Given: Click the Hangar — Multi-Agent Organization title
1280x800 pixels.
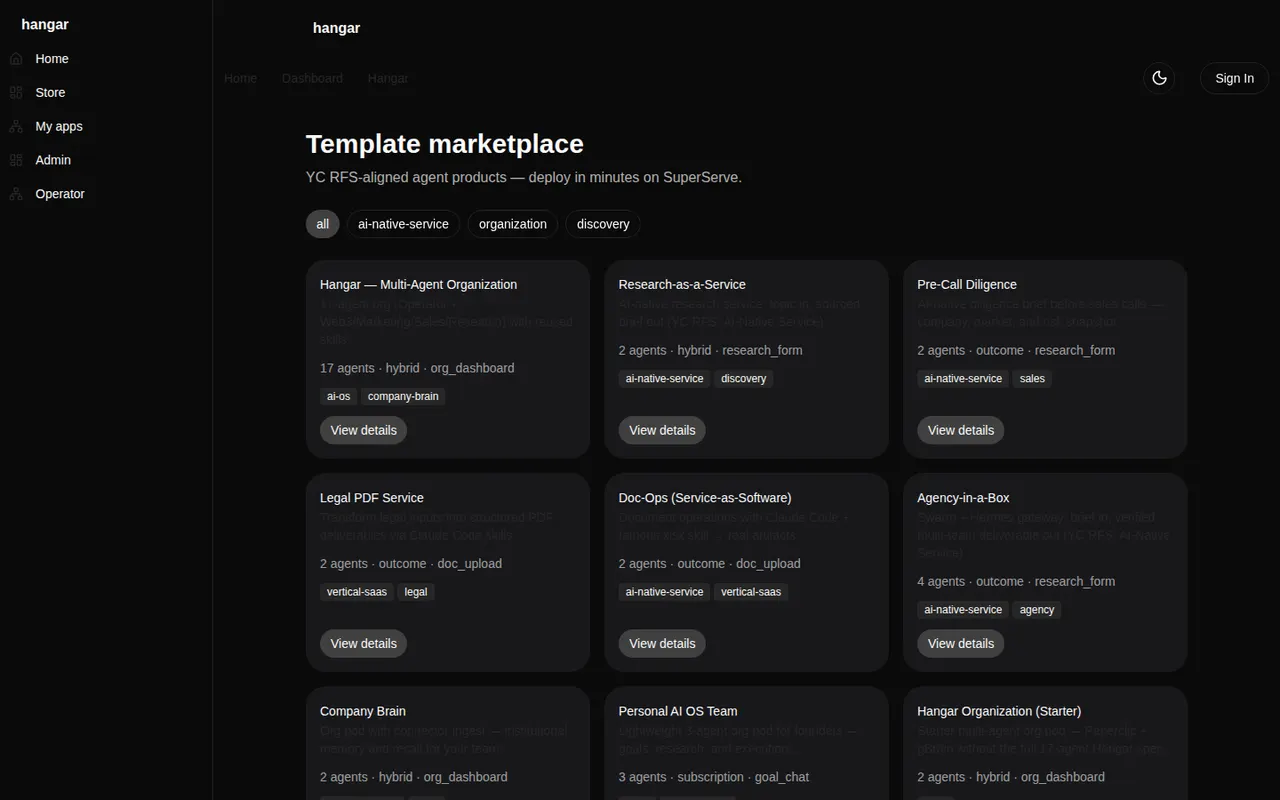Looking at the screenshot, I should 418,284.
